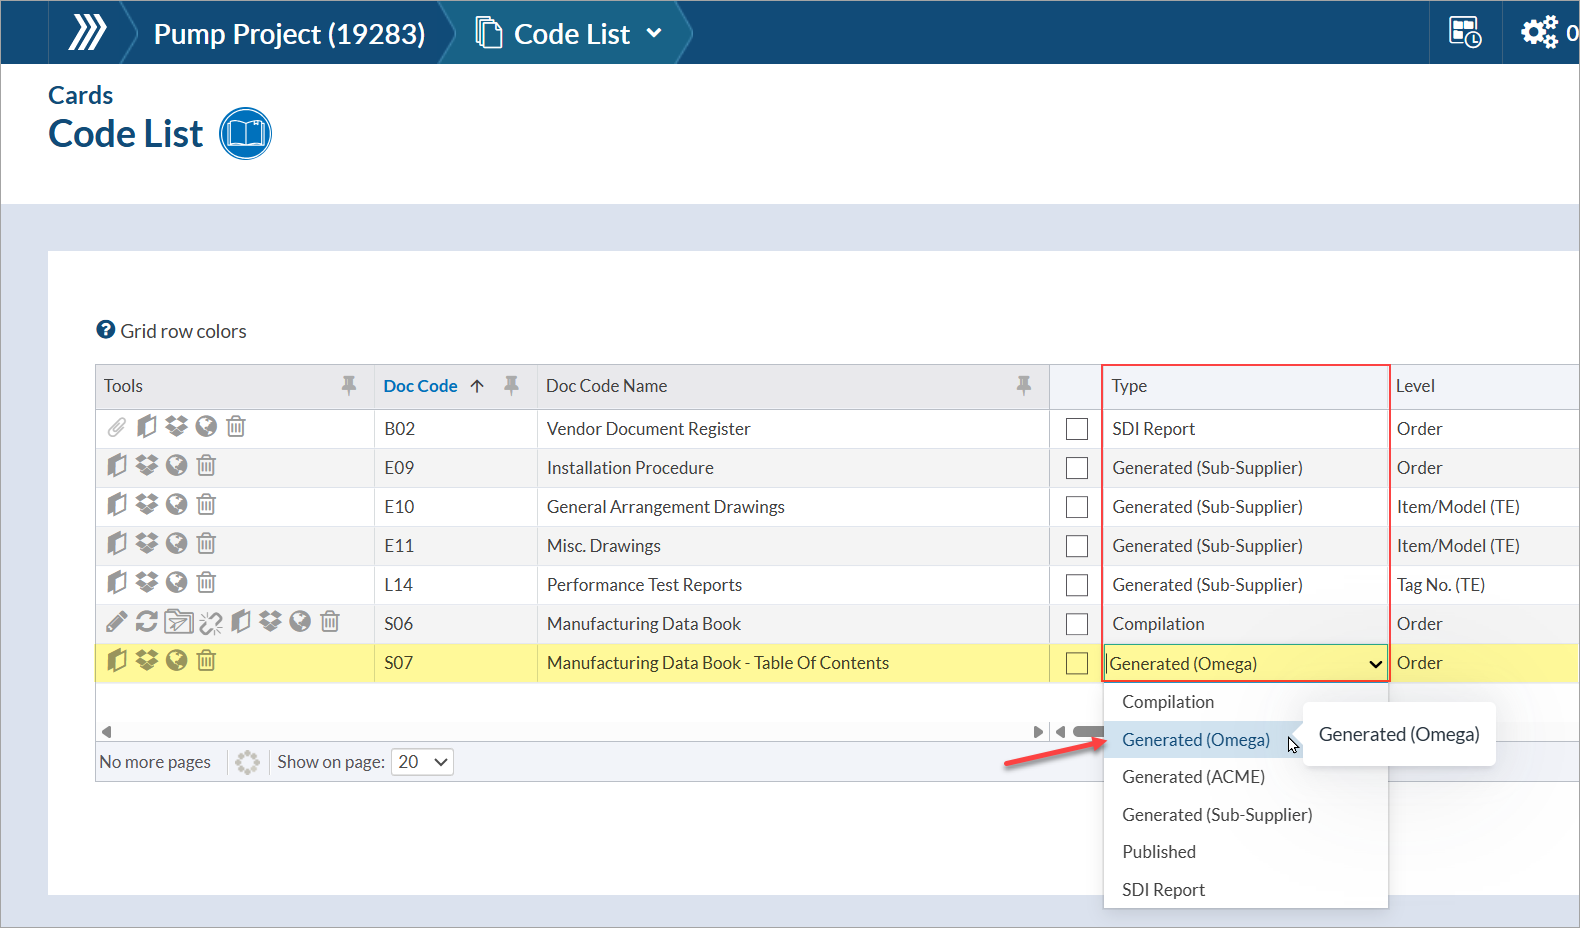1580x928 pixels.
Task: Pin the Doc Code Name column
Action: pyautogui.click(x=1023, y=386)
